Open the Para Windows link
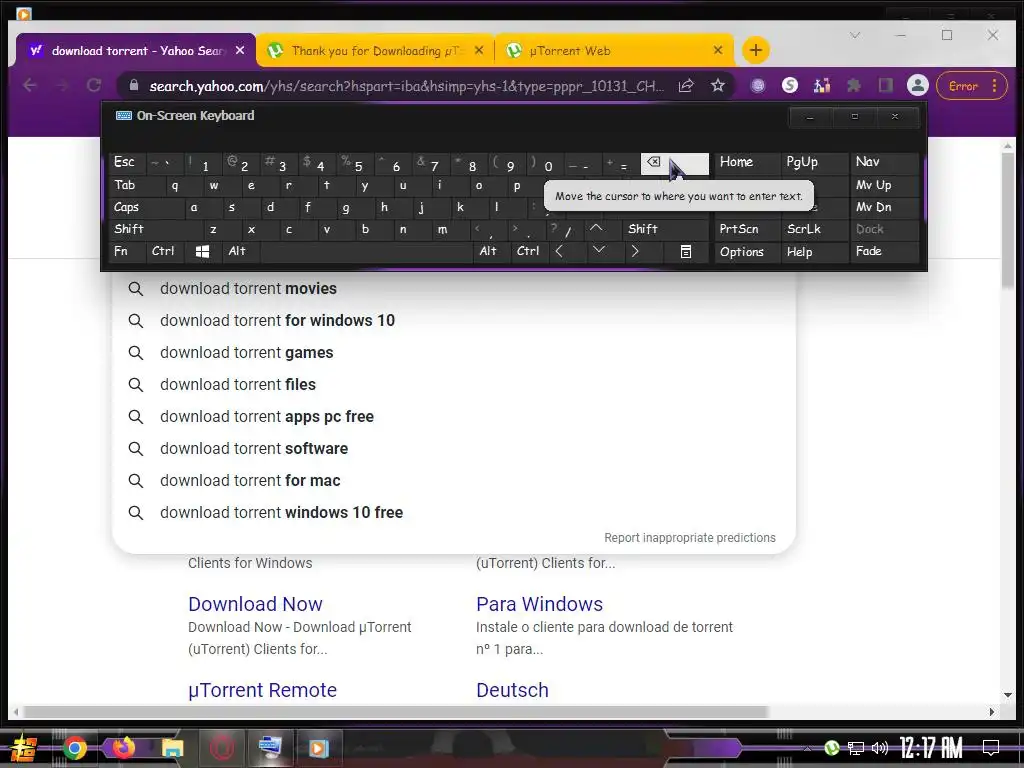This screenshot has height=768, width=1024. [x=539, y=604]
